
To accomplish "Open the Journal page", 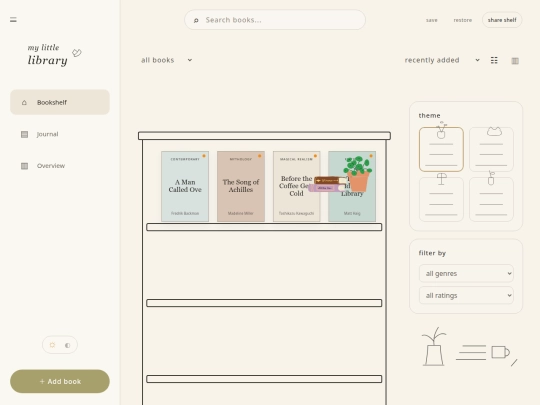I will 60,134.
